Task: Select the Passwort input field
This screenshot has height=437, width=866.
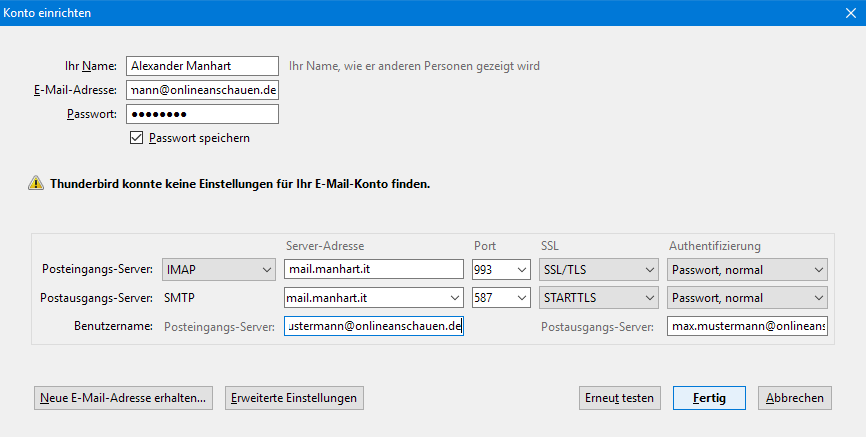Action: coord(202,114)
